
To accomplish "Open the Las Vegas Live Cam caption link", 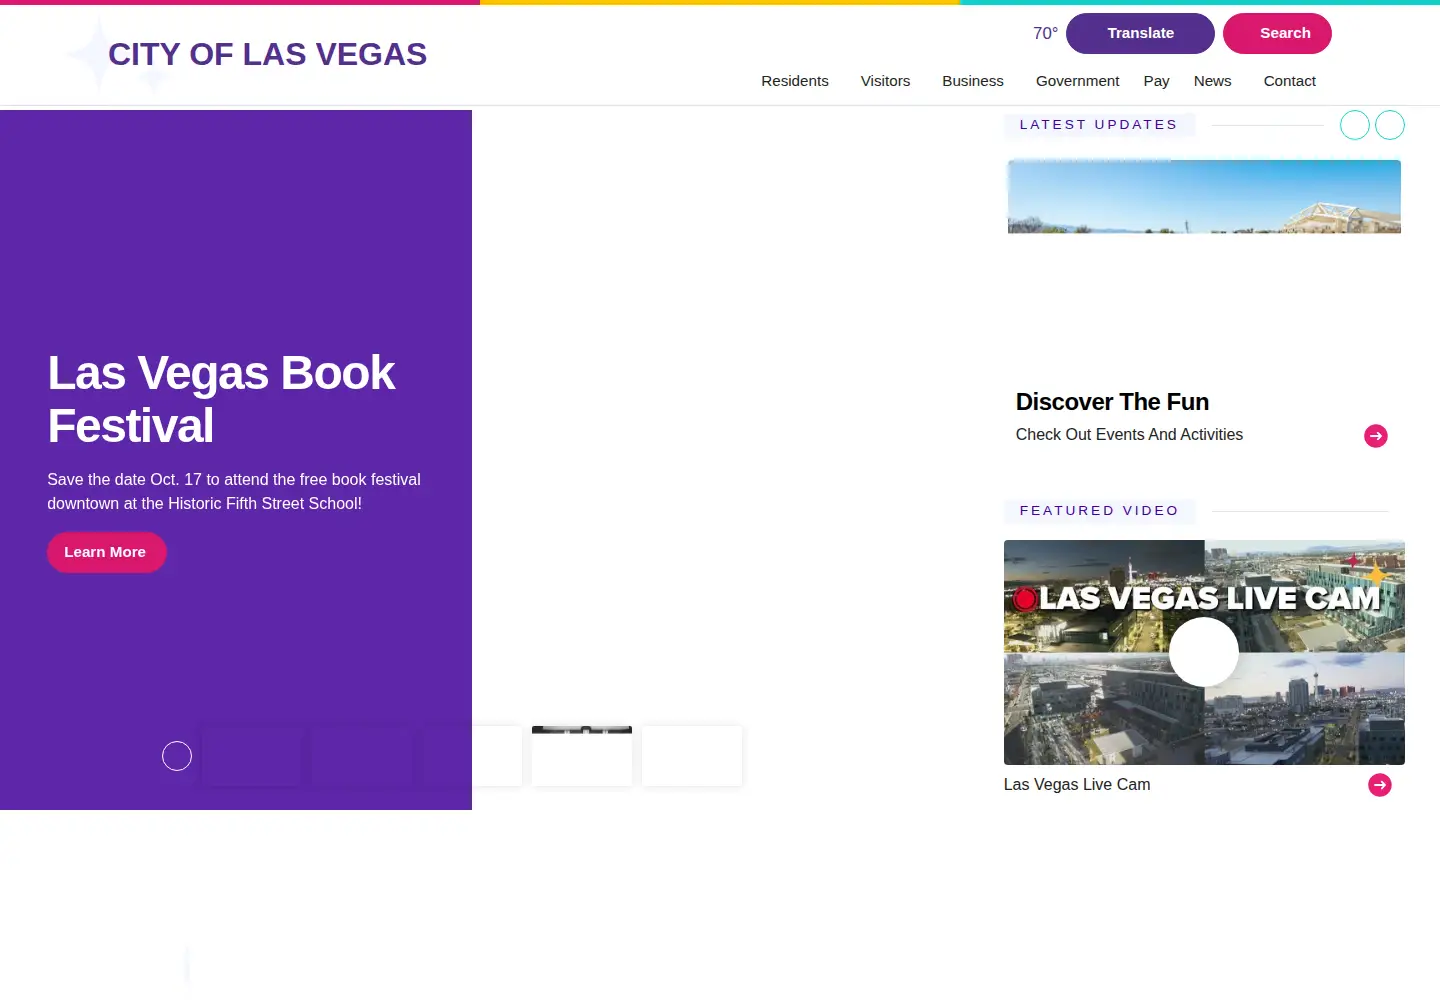I will click(1077, 785).
